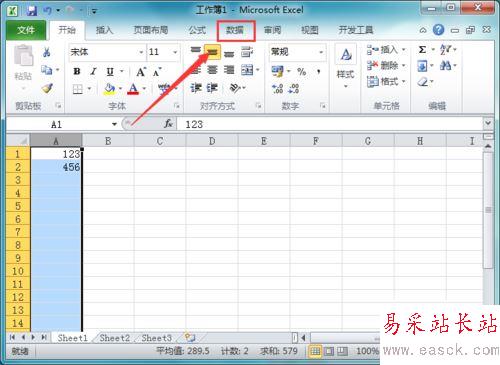Apply red font color
500x365 pixels.
tap(133, 89)
